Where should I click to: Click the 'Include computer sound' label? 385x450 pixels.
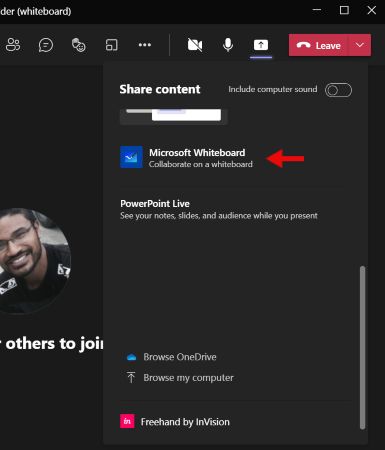pos(273,89)
